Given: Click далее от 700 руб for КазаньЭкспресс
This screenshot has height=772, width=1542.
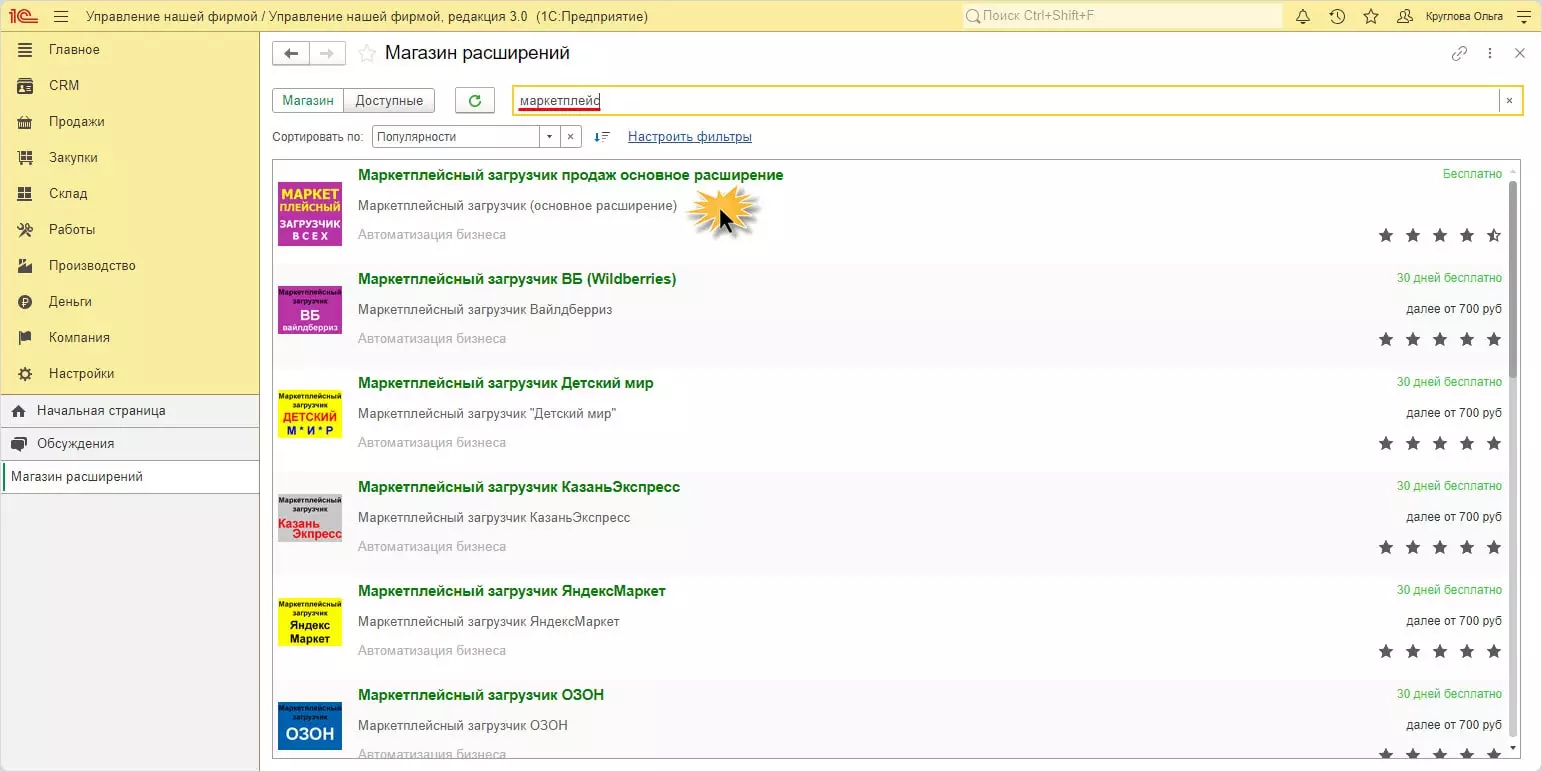Looking at the screenshot, I should tap(1454, 517).
